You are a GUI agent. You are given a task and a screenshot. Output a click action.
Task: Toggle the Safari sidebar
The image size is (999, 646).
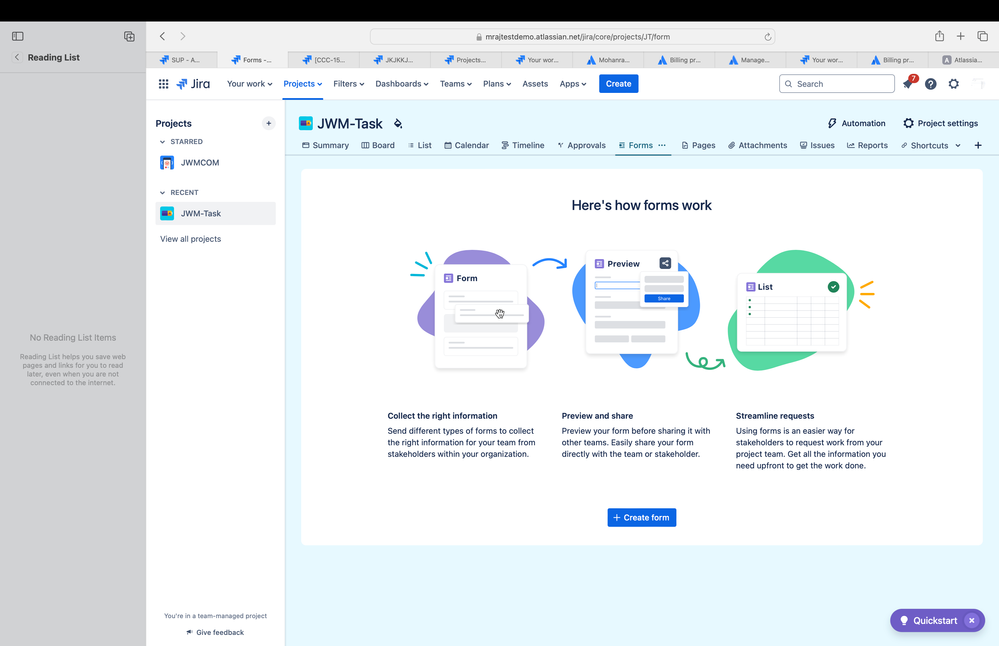click(x=18, y=36)
